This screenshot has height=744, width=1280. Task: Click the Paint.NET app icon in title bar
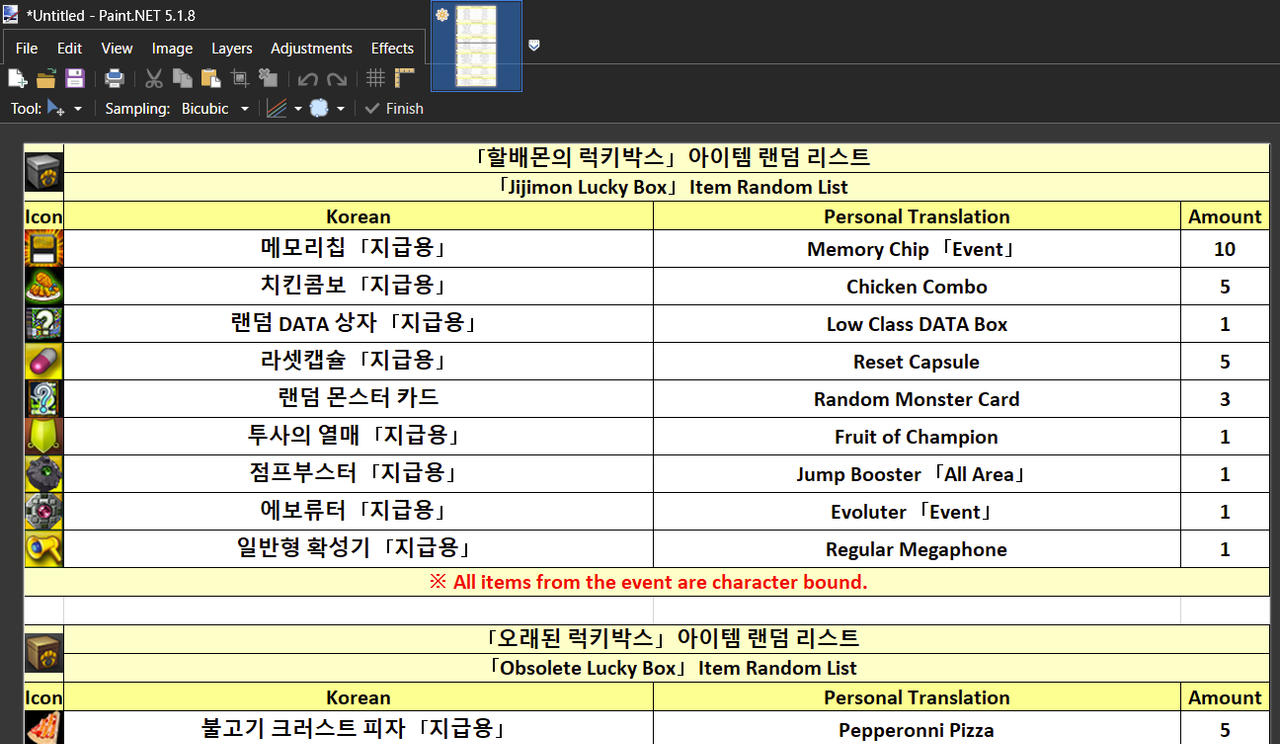(11, 14)
